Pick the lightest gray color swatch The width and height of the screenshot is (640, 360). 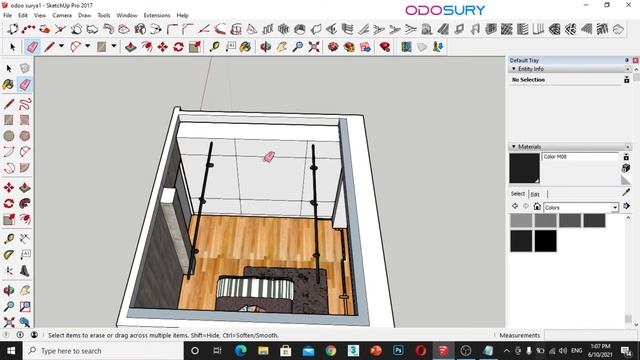pos(521,220)
